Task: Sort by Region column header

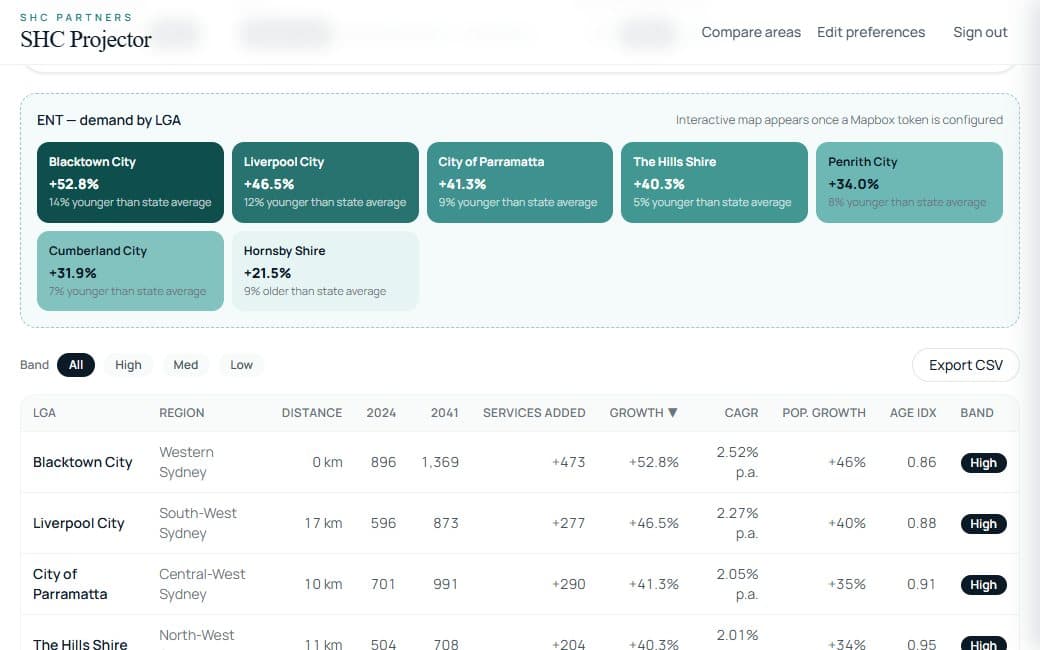Action: 182,413
